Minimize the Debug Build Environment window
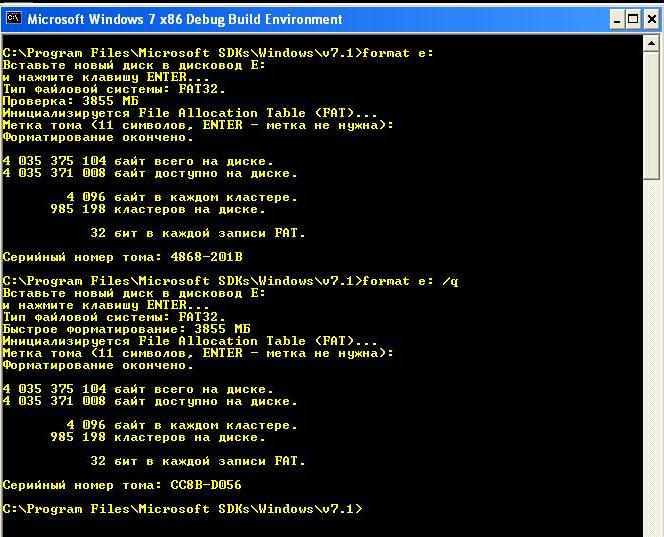The height and width of the screenshot is (537, 664). tap(617, 19)
